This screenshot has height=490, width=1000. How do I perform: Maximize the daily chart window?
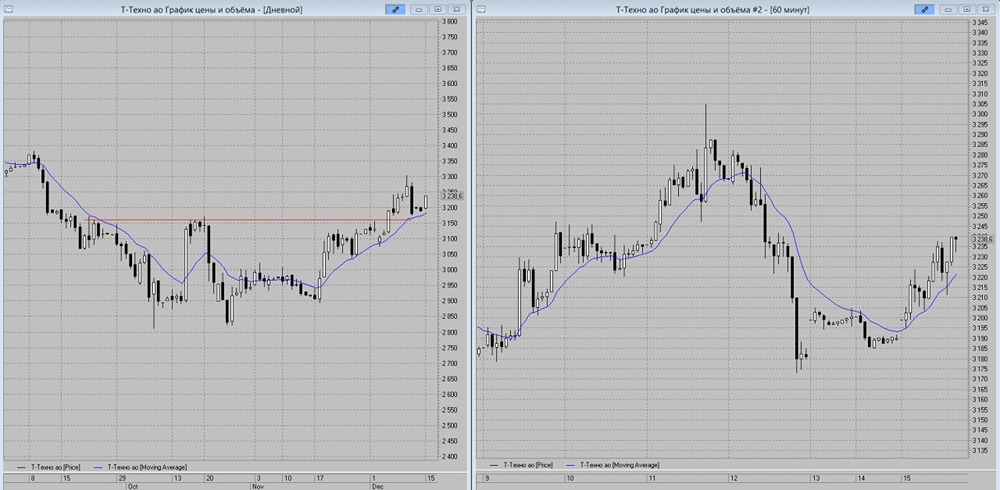tap(438, 9)
